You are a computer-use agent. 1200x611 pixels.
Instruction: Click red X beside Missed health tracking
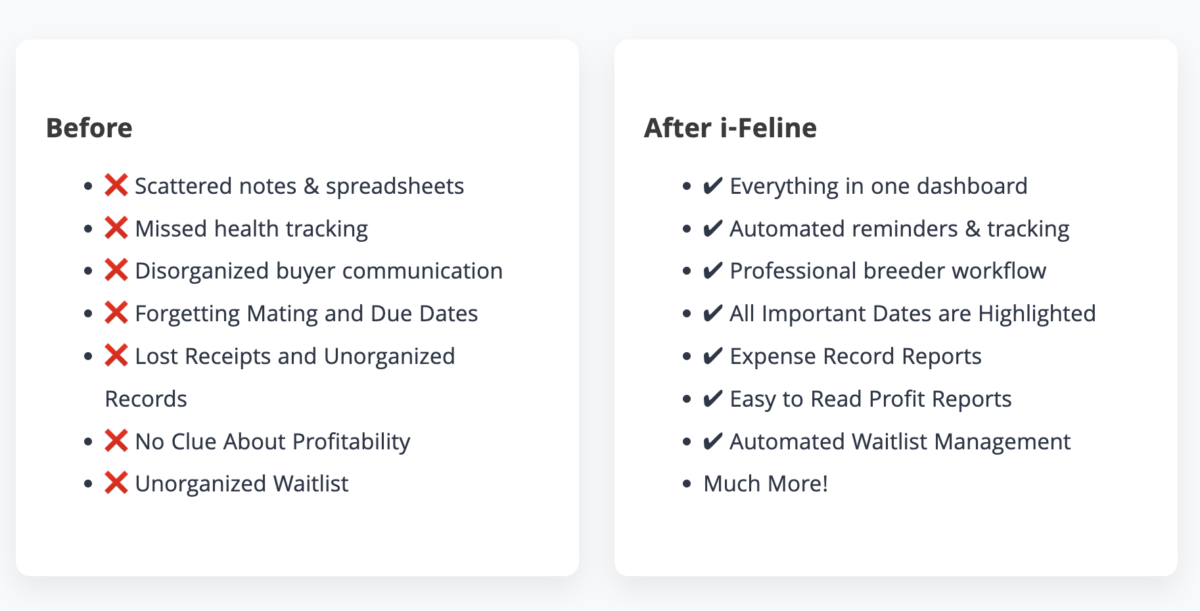tap(117, 229)
